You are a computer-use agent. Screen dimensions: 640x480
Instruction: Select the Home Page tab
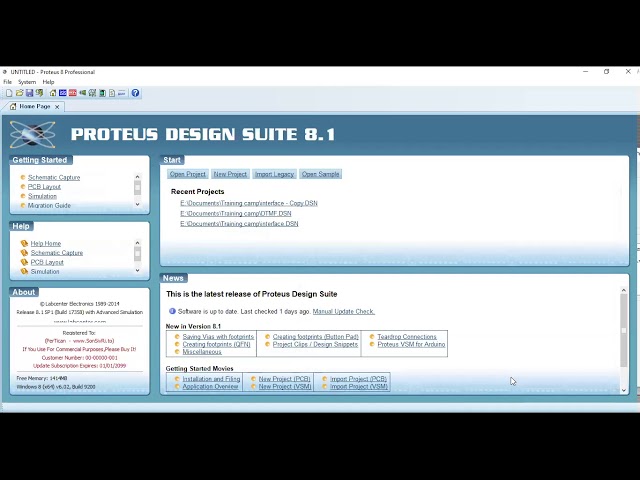(35, 107)
